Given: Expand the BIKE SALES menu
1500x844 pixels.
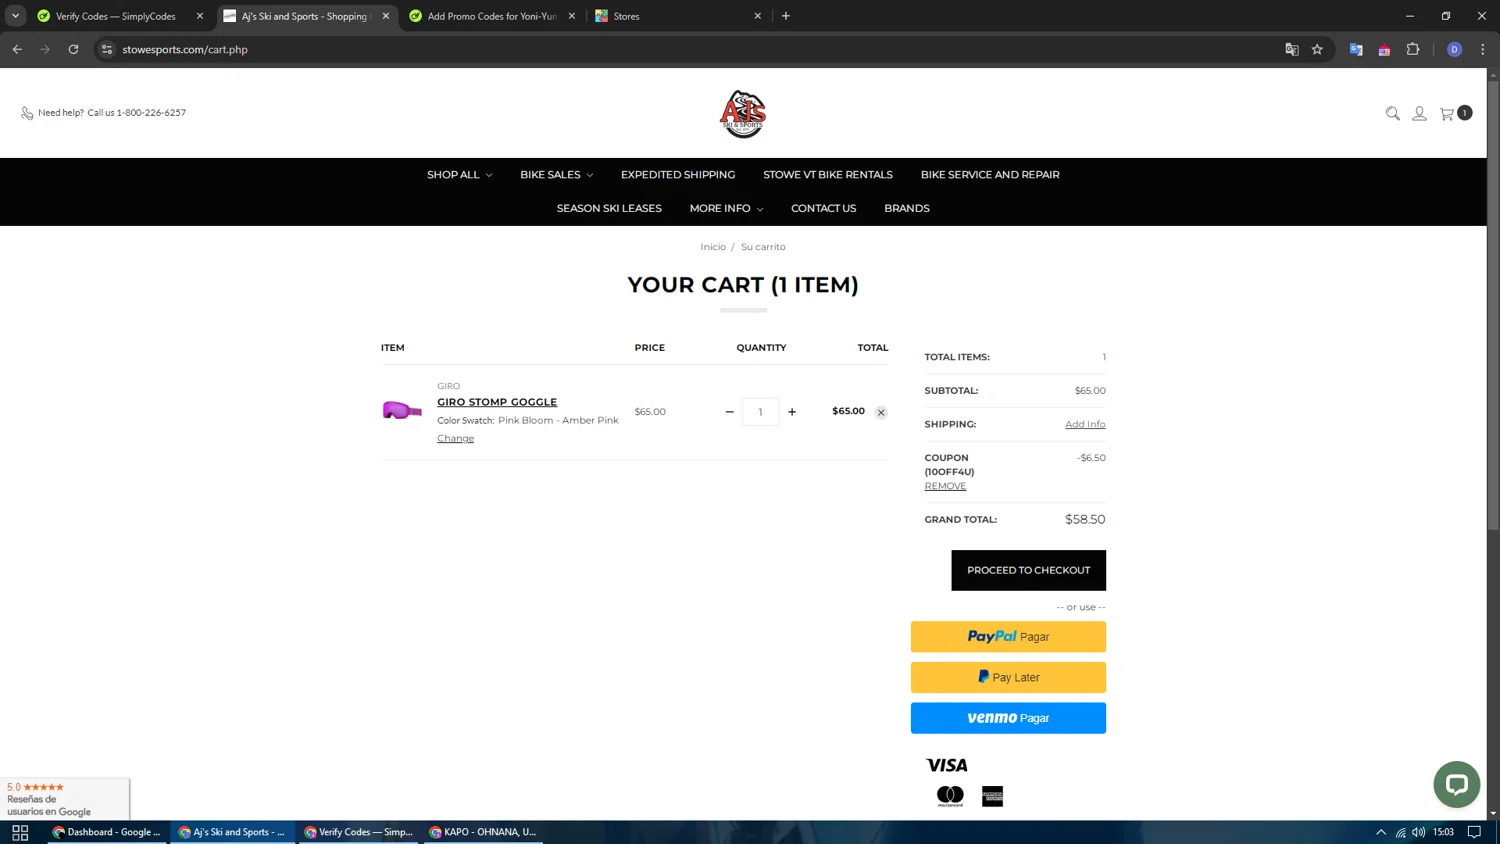Looking at the screenshot, I should point(556,175).
